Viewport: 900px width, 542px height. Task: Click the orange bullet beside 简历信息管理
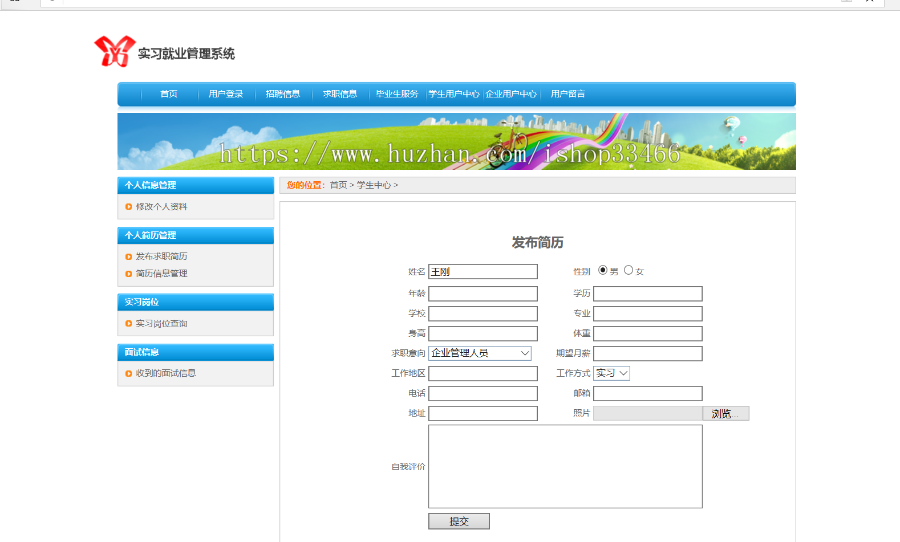[129, 274]
